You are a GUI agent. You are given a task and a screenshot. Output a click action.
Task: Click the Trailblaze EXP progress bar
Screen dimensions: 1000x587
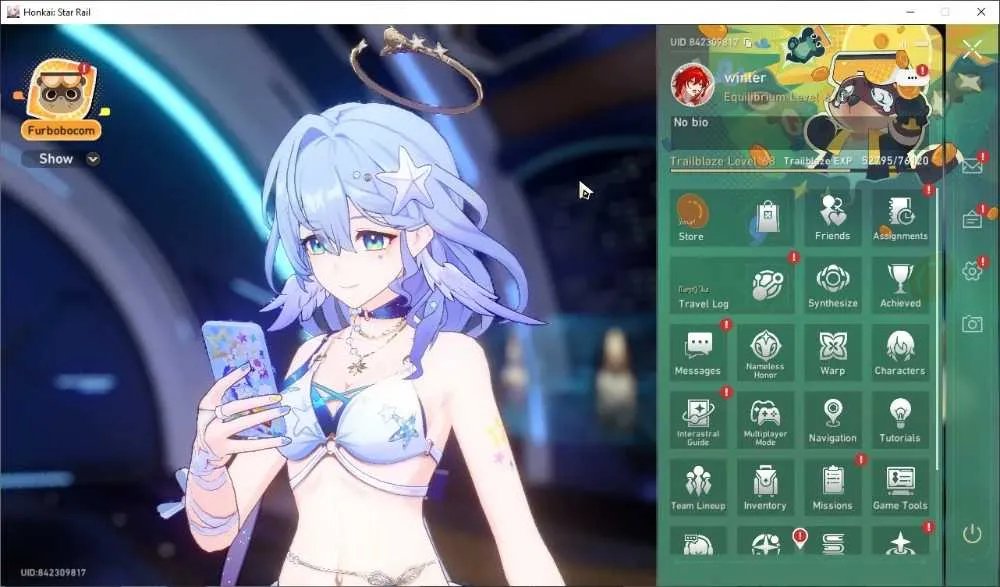click(x=798, y=170)
